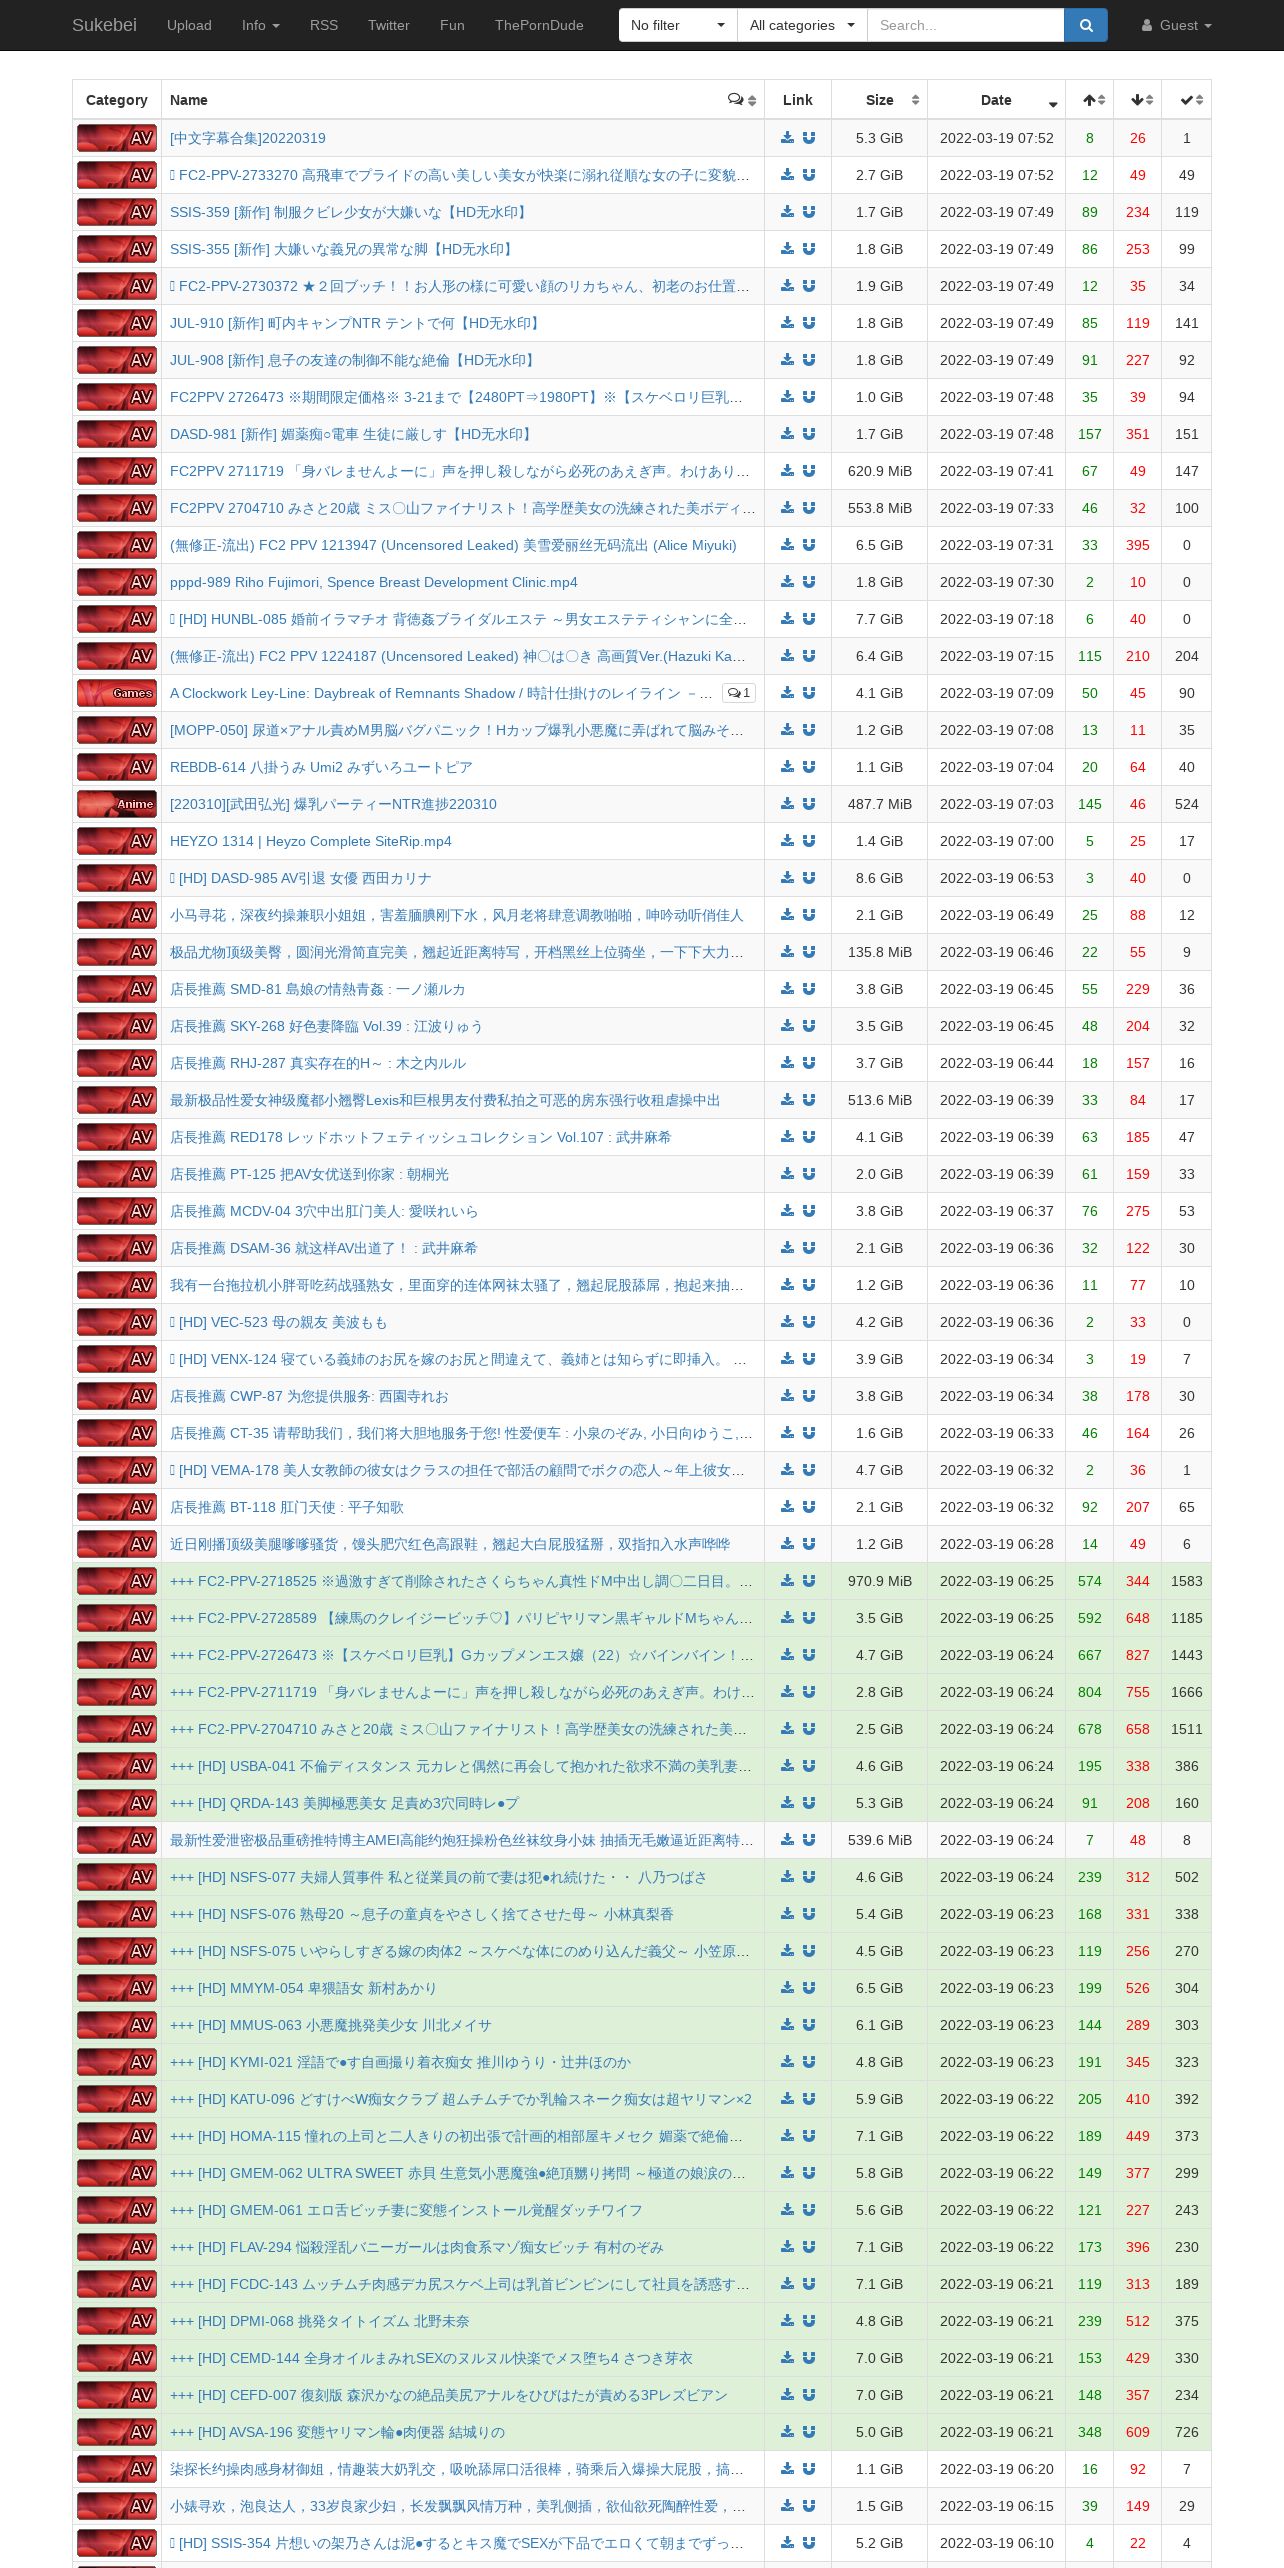The width and height of the screenshot is (1284, 2568).
Task: Click the Link column header
Action: click(x=798, y=100)
